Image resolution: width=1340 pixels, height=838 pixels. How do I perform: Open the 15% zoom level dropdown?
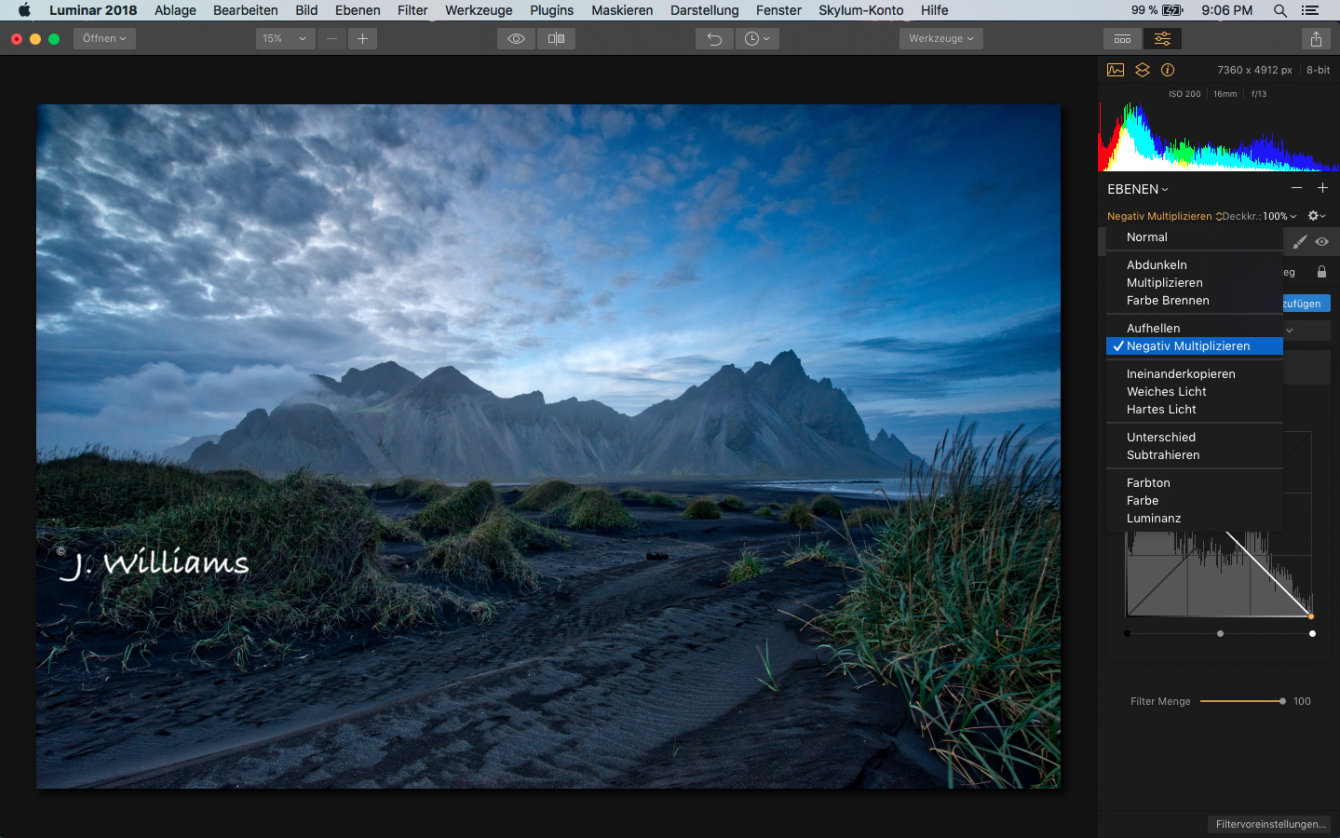285,39
